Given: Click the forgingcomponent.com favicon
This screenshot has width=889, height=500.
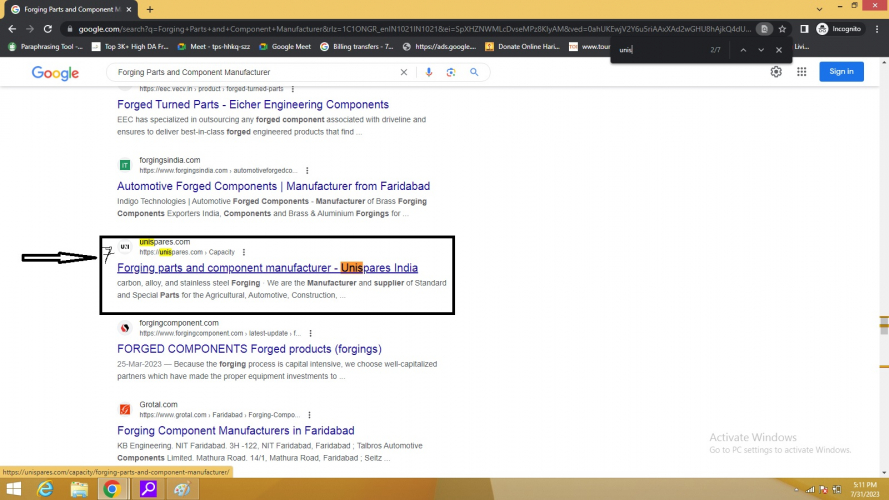Looking at the screenshot, I should [125, 328].
